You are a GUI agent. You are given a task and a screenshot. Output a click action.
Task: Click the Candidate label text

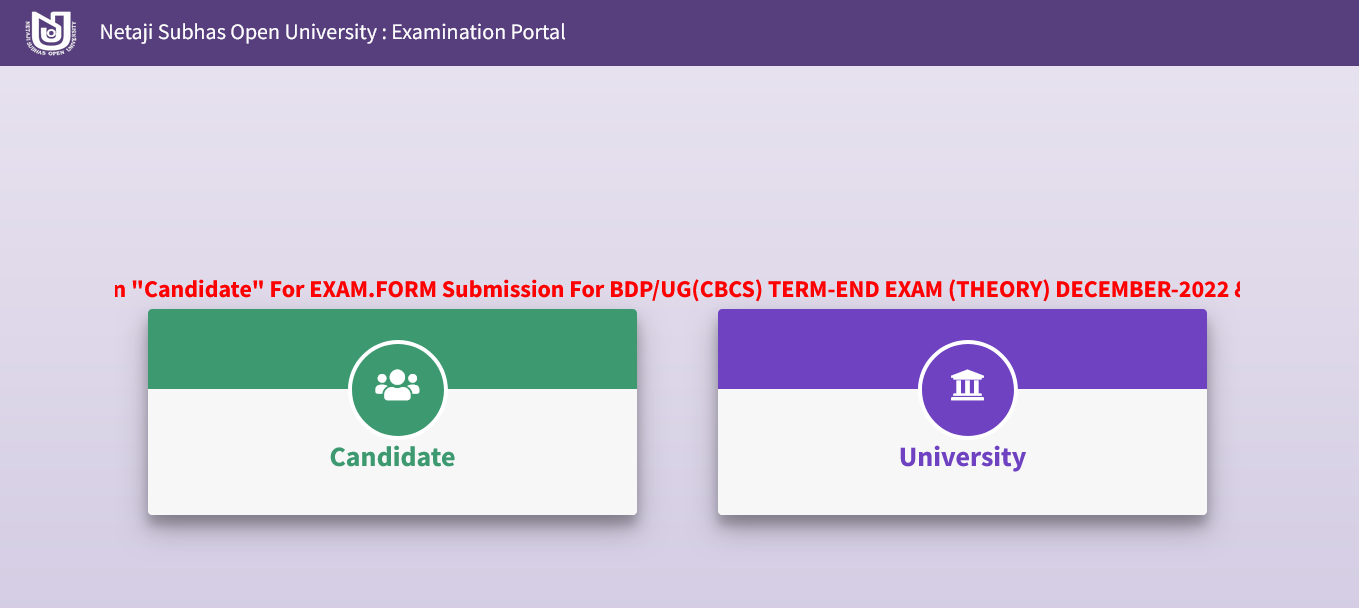[x=392, y=458]
